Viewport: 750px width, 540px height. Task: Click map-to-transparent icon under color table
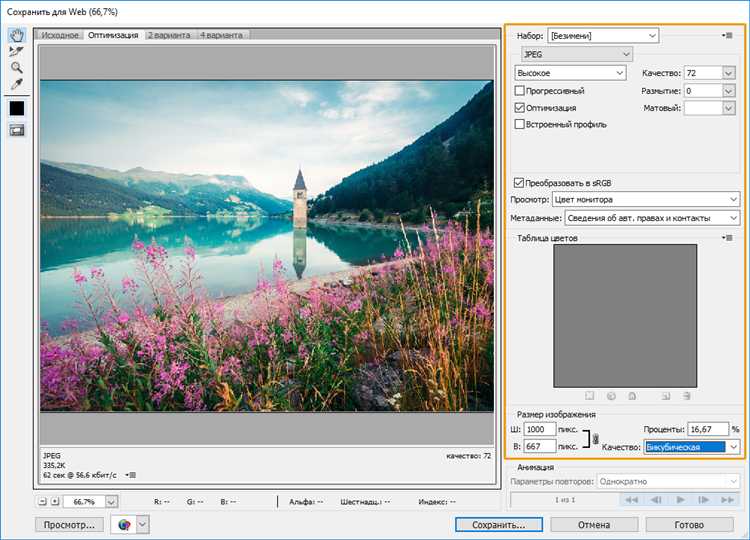point(589,396)
